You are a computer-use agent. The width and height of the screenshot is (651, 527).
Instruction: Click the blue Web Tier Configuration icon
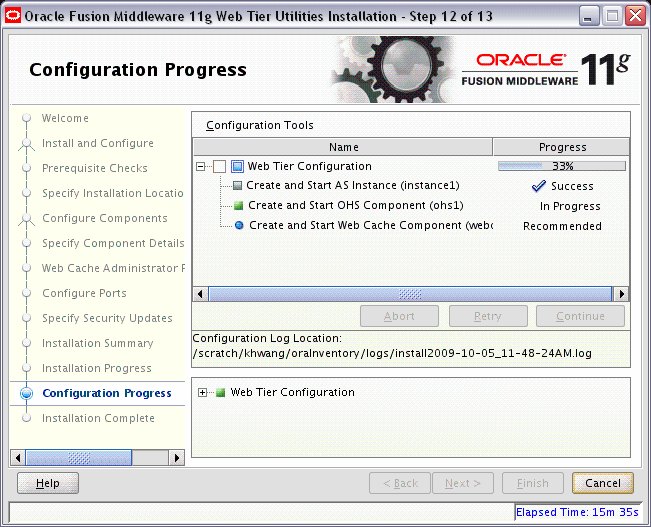pos(237,167)
